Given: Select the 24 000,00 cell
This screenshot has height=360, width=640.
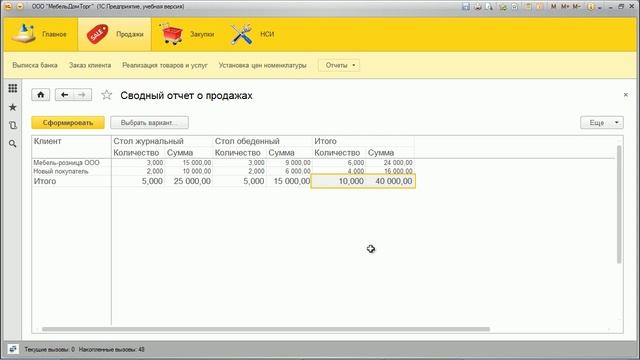Looking at the screenshot, I should tap(390, 162).
